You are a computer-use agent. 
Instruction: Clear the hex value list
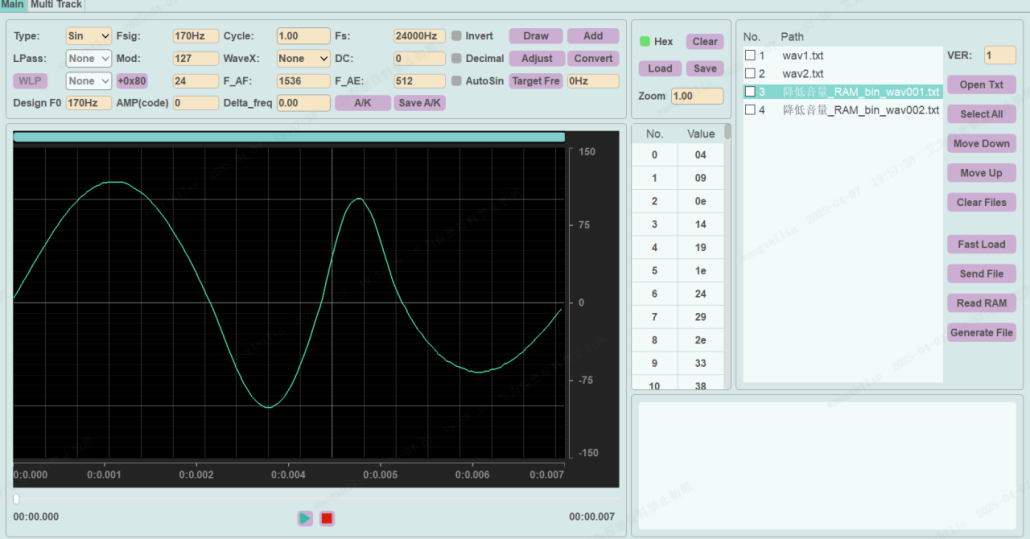point(705,41)
